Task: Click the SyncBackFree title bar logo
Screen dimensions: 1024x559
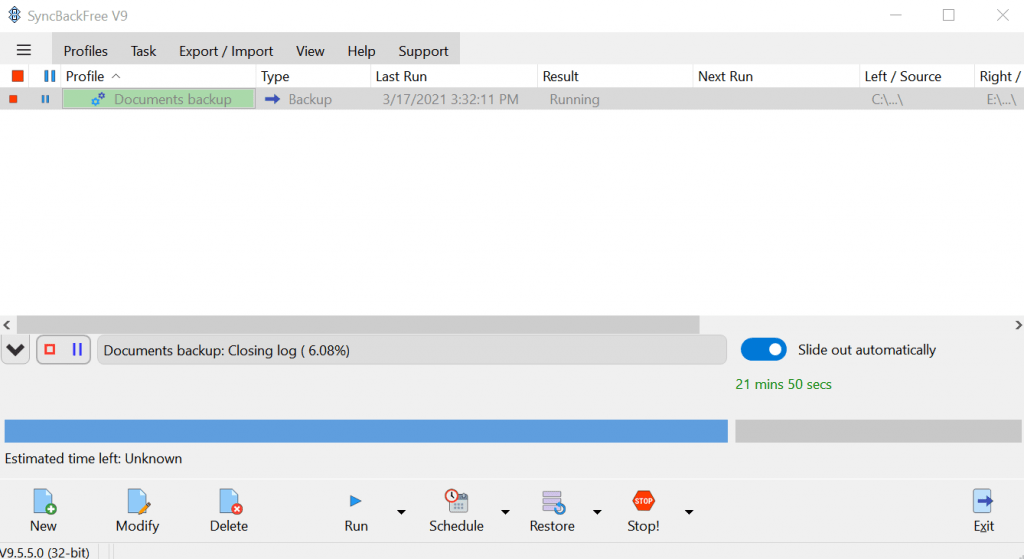Action: pyautogui.click(x=14, y=15)
